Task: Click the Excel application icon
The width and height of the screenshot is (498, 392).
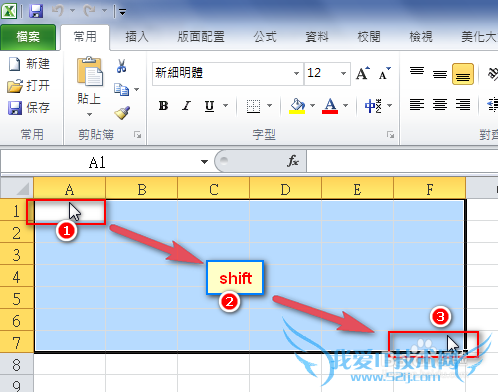Action: [9, 11]
